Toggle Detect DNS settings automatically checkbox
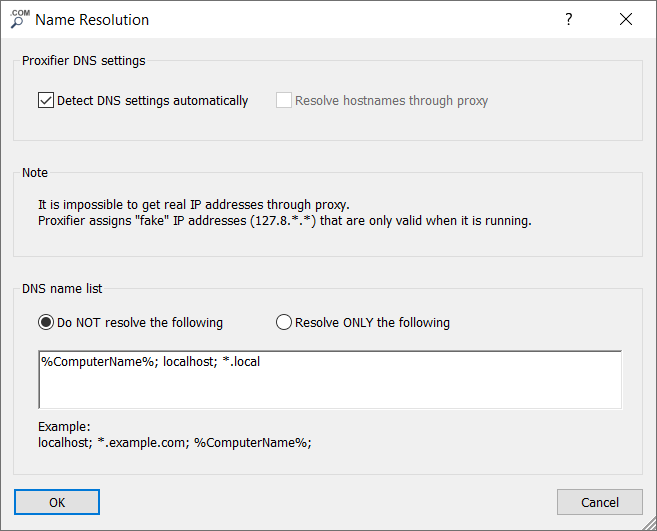 (x=46, y=100)
